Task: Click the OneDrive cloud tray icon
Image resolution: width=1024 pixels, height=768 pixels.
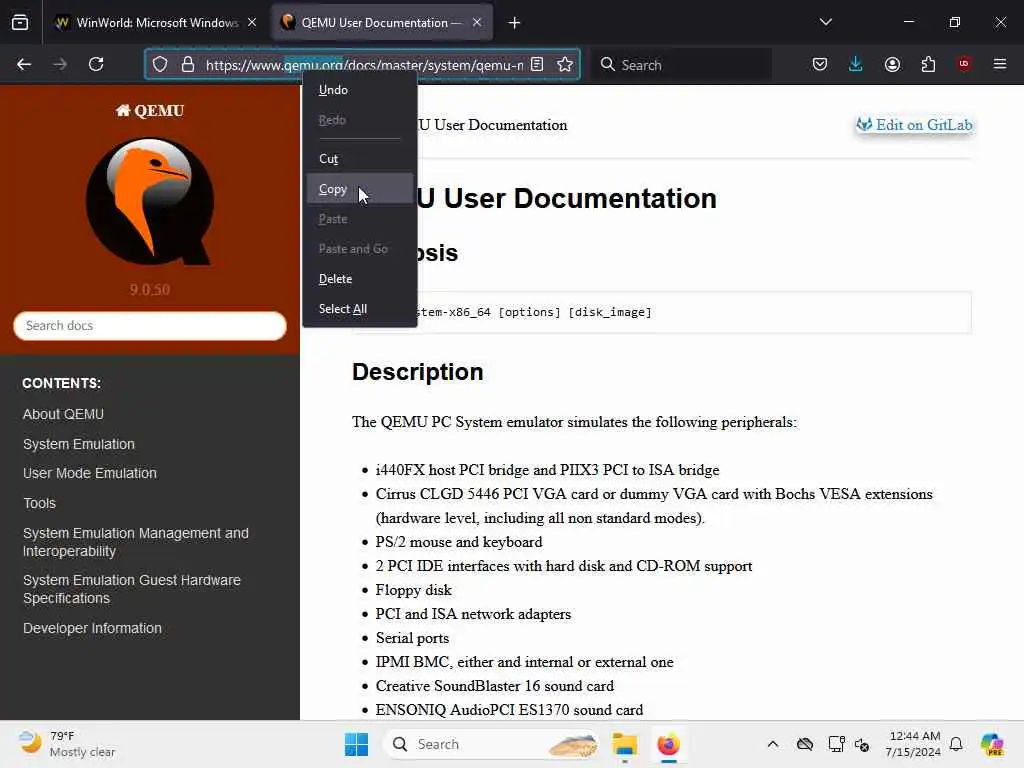Action: pyautogui.click(x=805, y=744)
